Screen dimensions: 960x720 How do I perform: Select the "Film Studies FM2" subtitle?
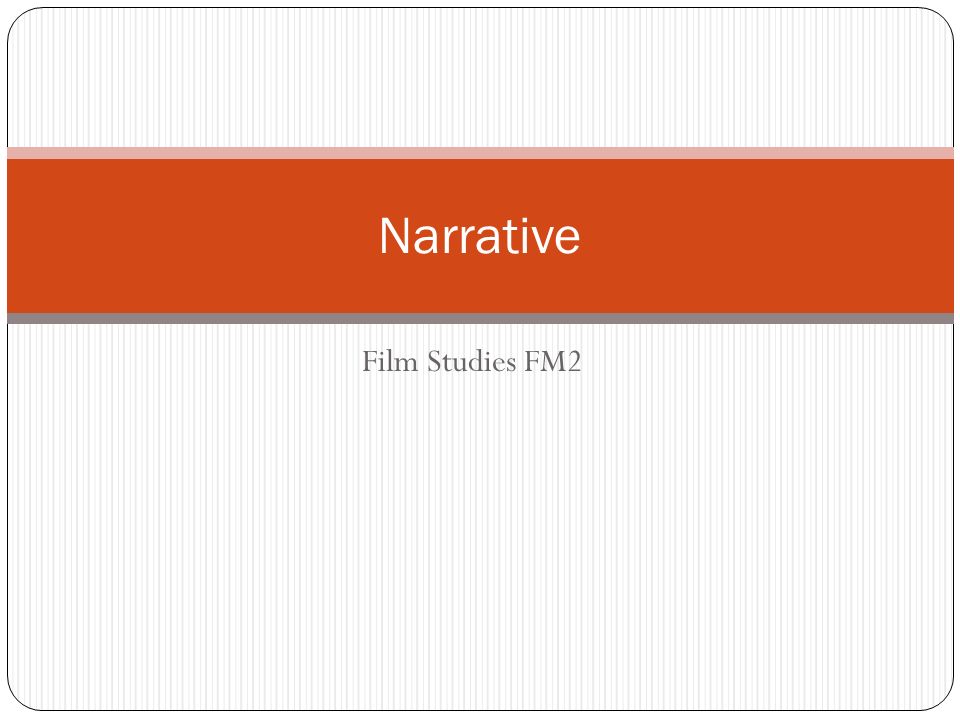click(471, 361)
